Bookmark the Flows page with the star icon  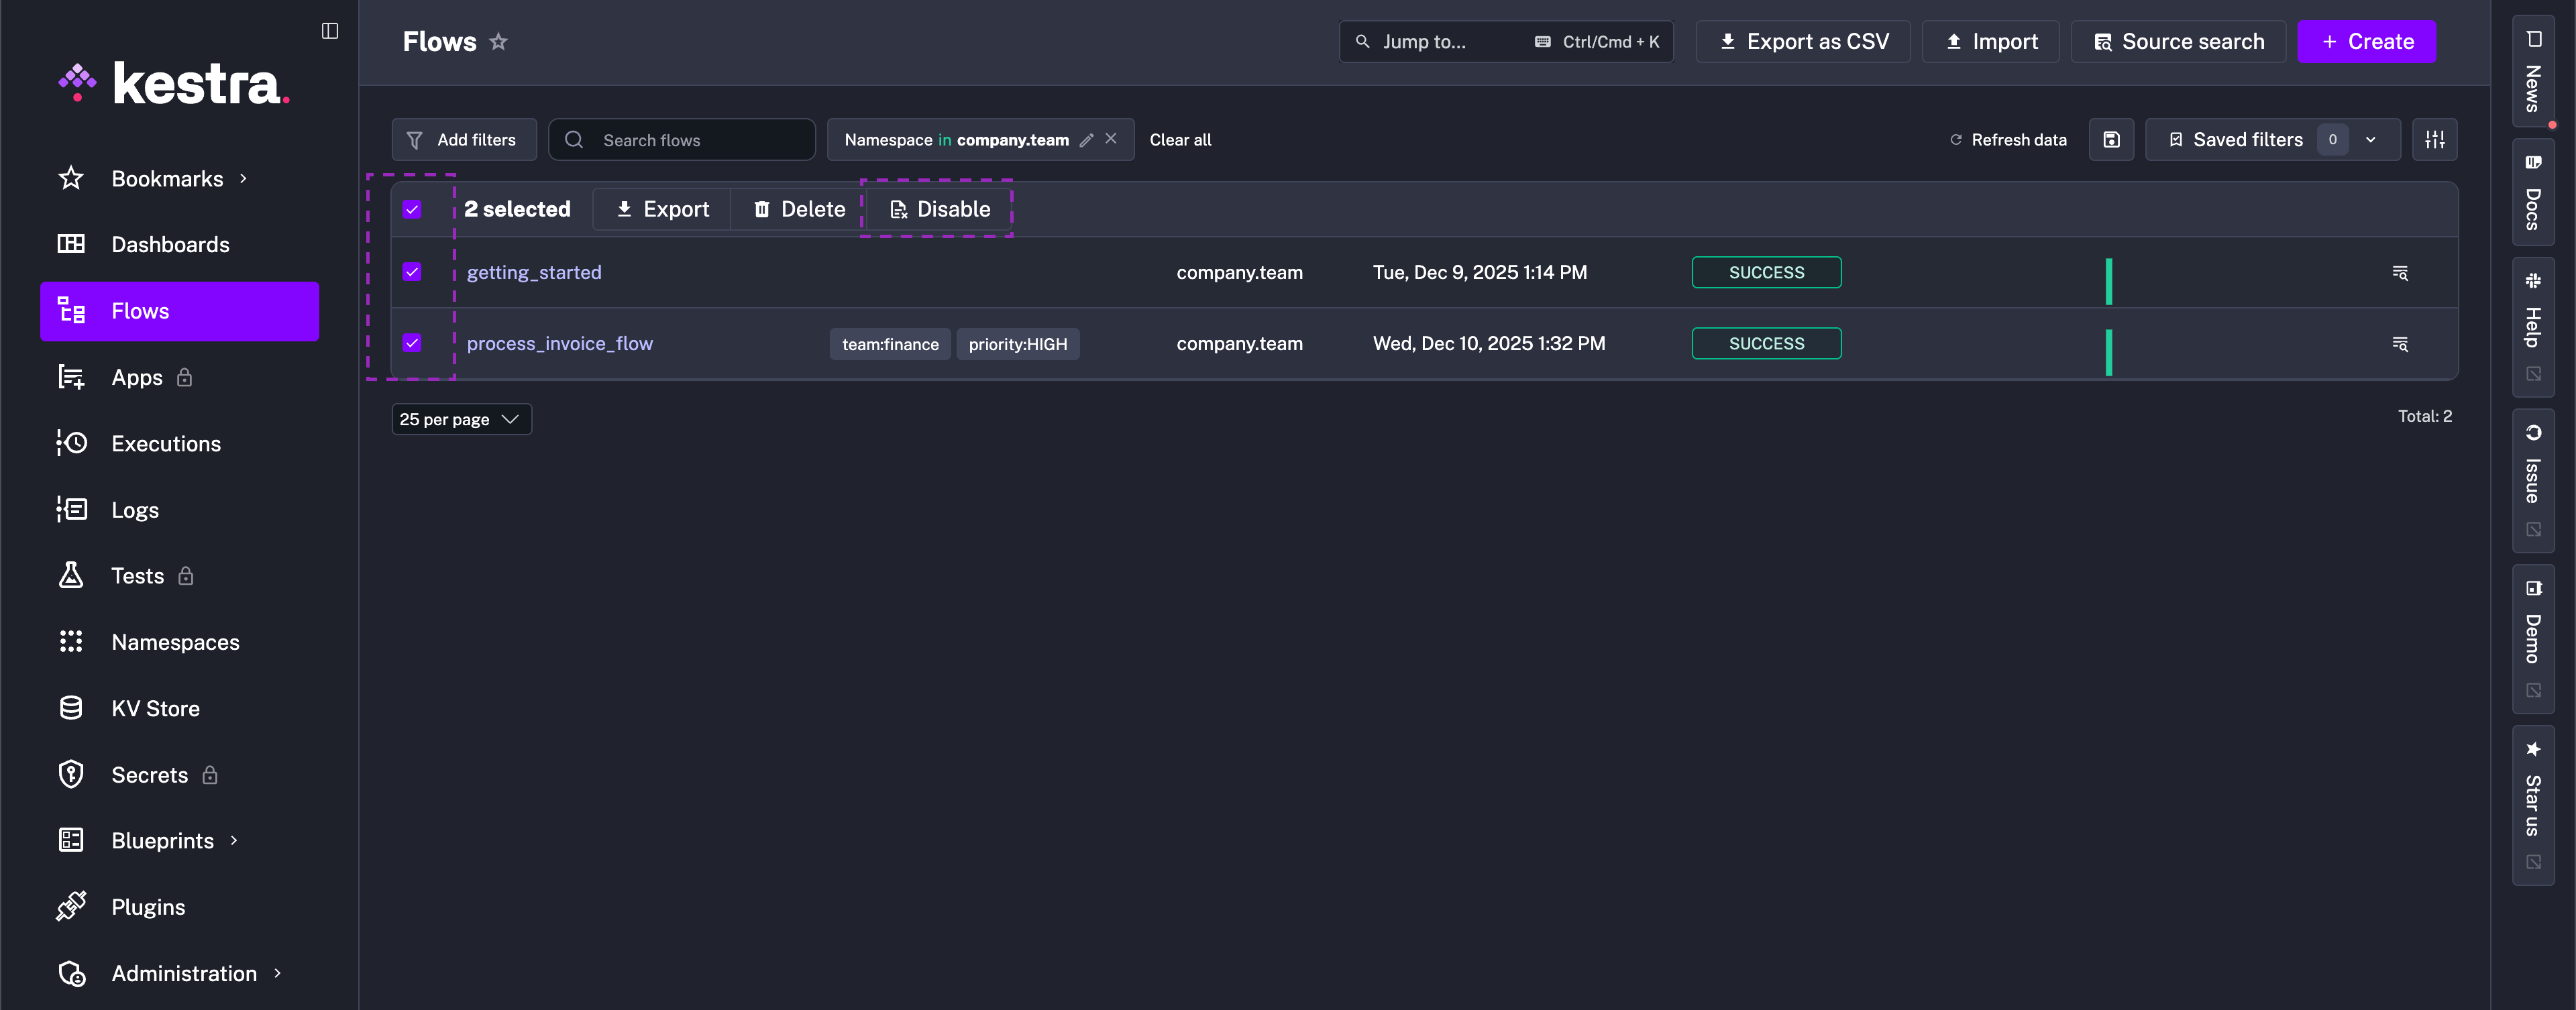[x=498, y=42]
